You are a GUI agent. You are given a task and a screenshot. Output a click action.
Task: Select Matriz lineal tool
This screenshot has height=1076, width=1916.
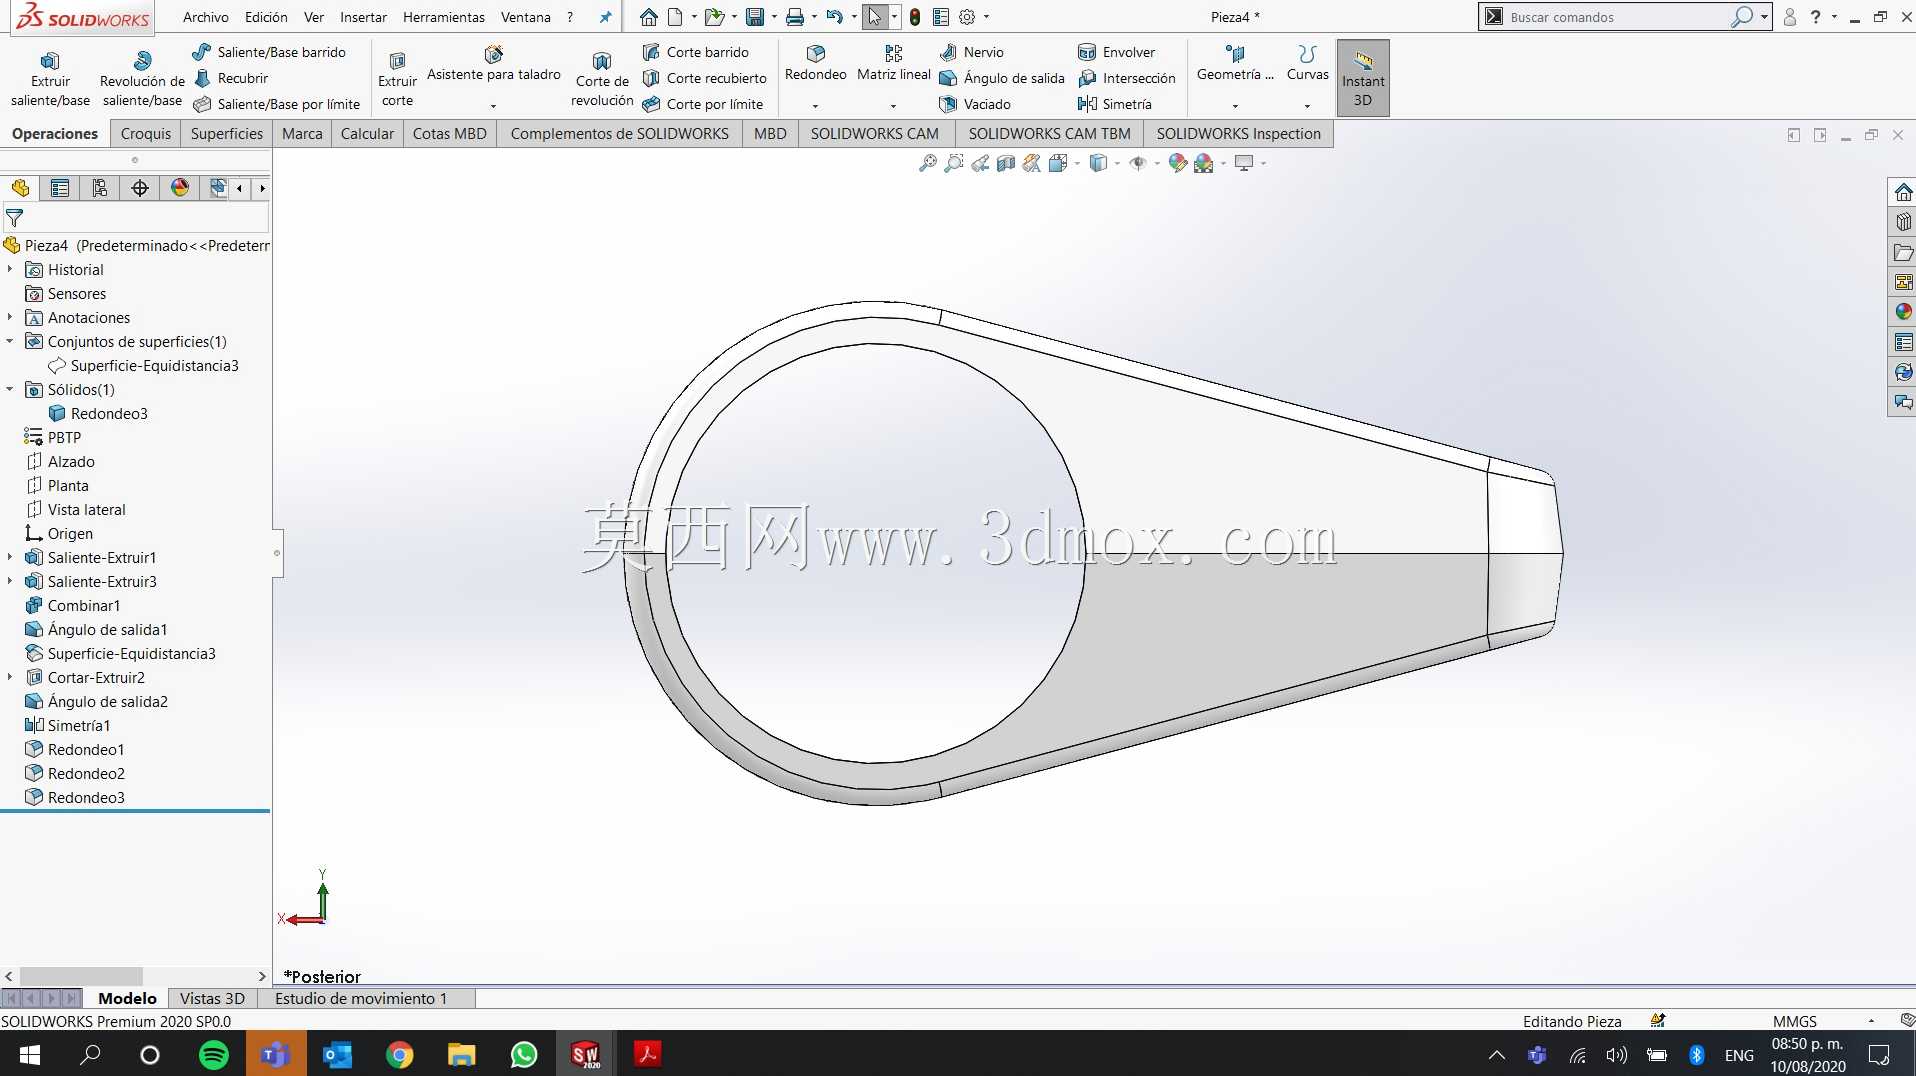pyautogui.click(x=893, y=63)
